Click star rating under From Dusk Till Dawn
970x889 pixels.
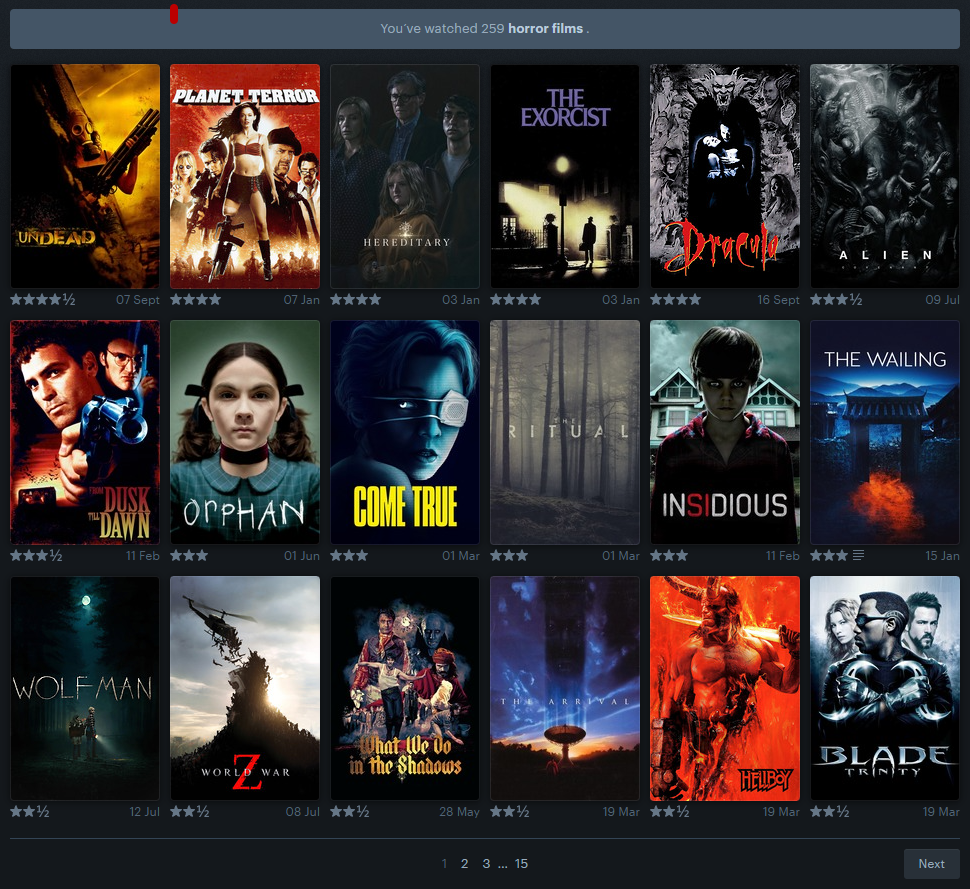coord(36,556)
